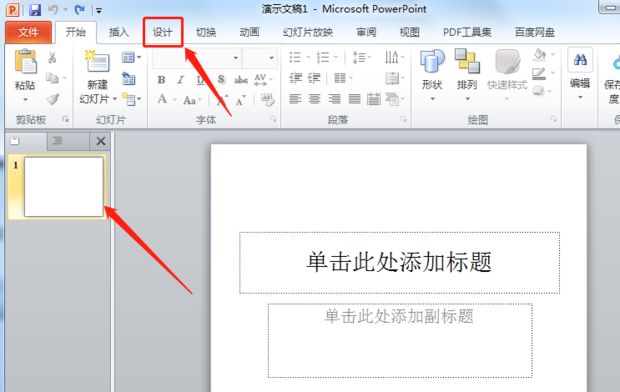Click the 粘贴 clipboard icon
This screenshot has width=620, height=392.
tap(25, 62)
